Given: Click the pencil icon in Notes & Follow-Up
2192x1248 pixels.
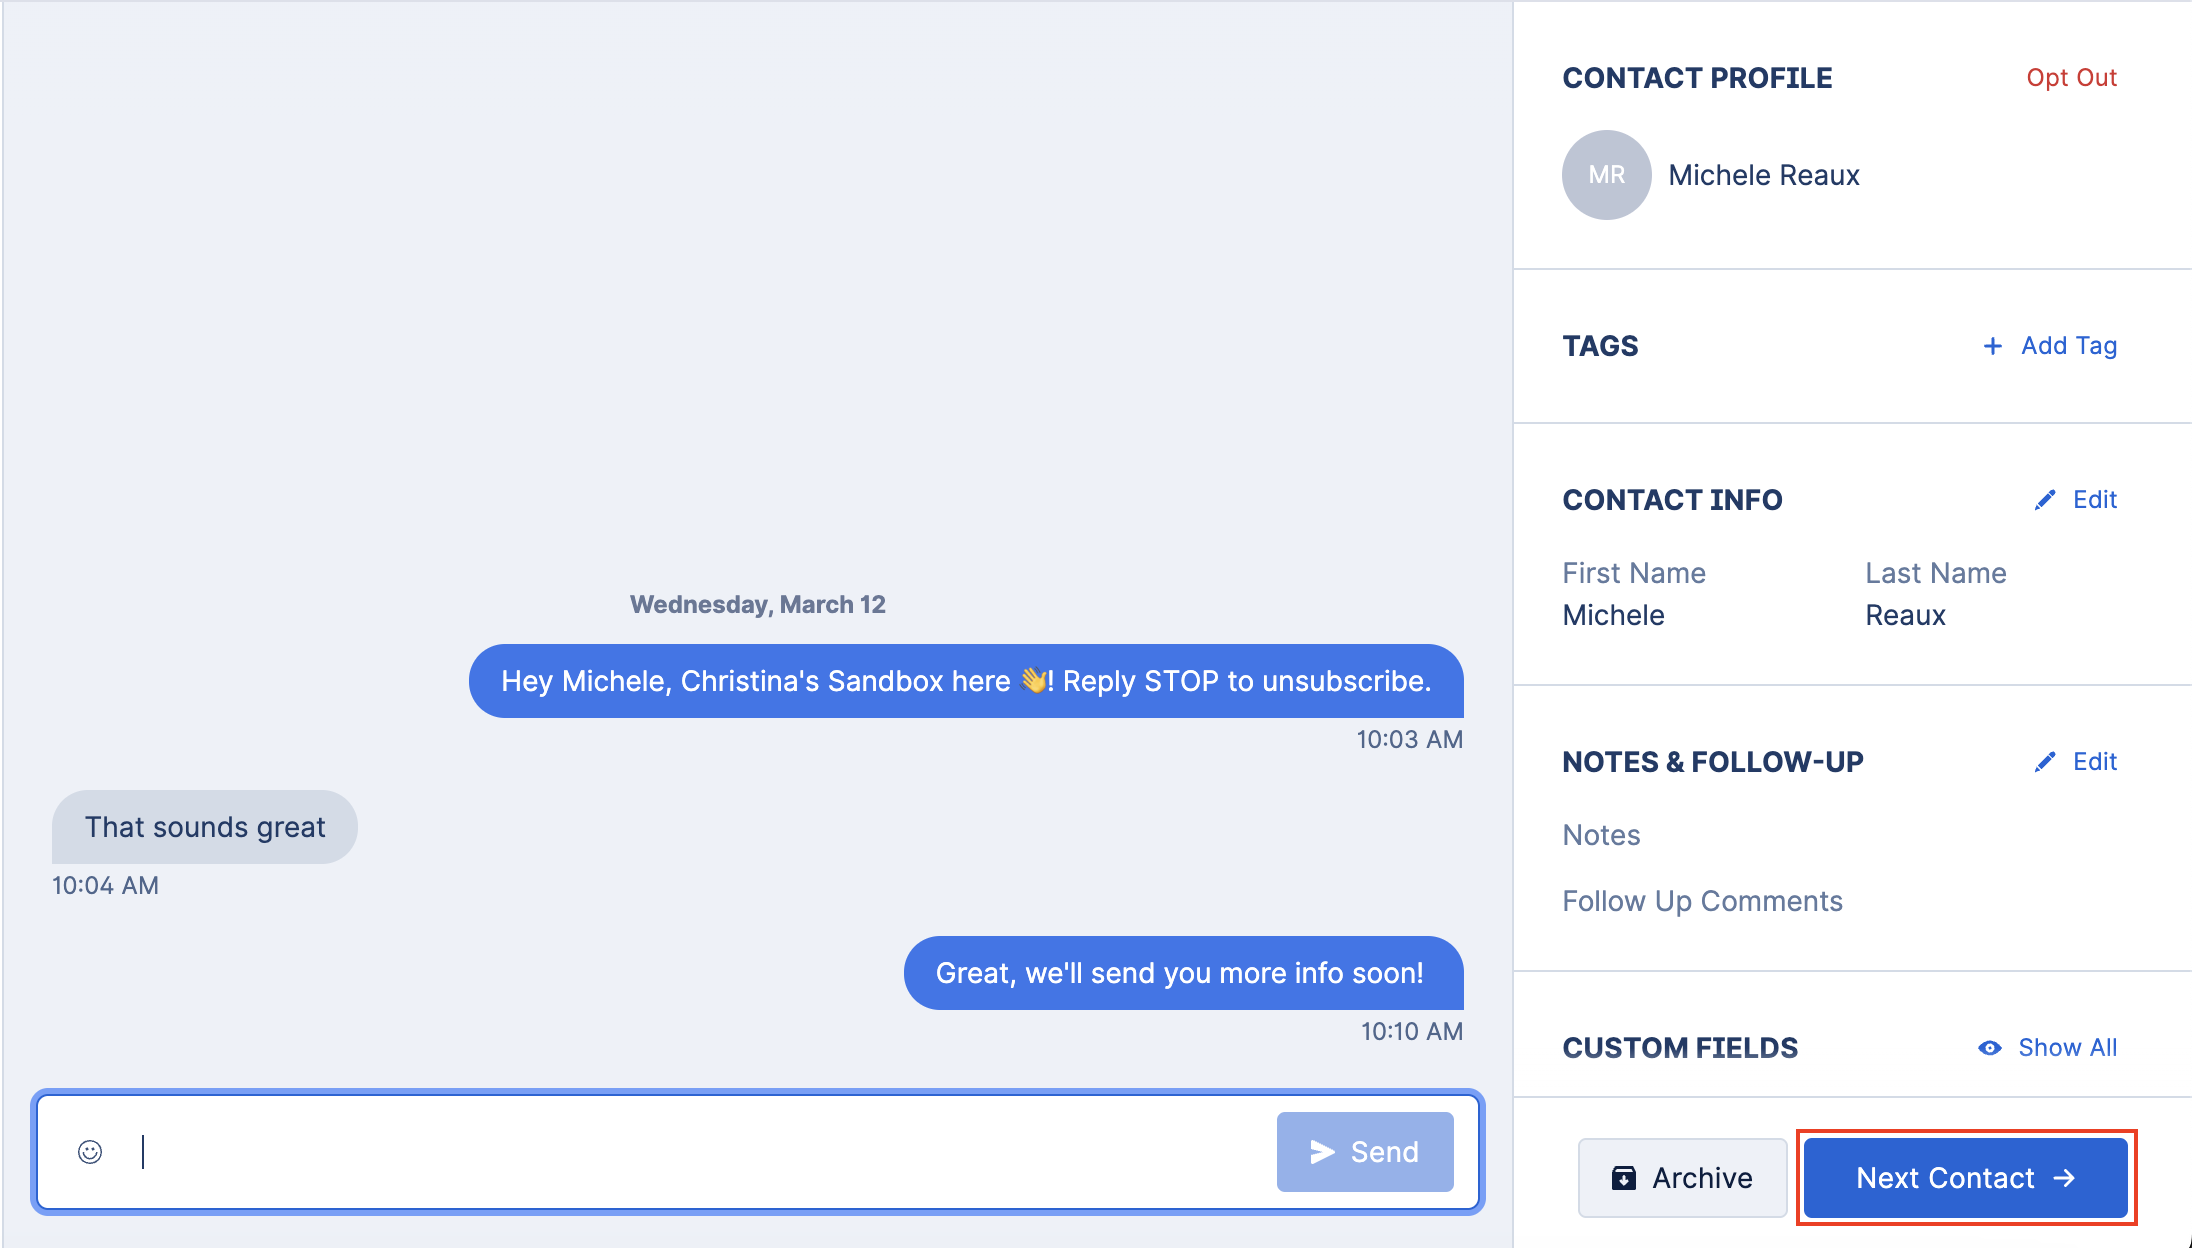Looking at the screenshot, I should coord(2045,762).
